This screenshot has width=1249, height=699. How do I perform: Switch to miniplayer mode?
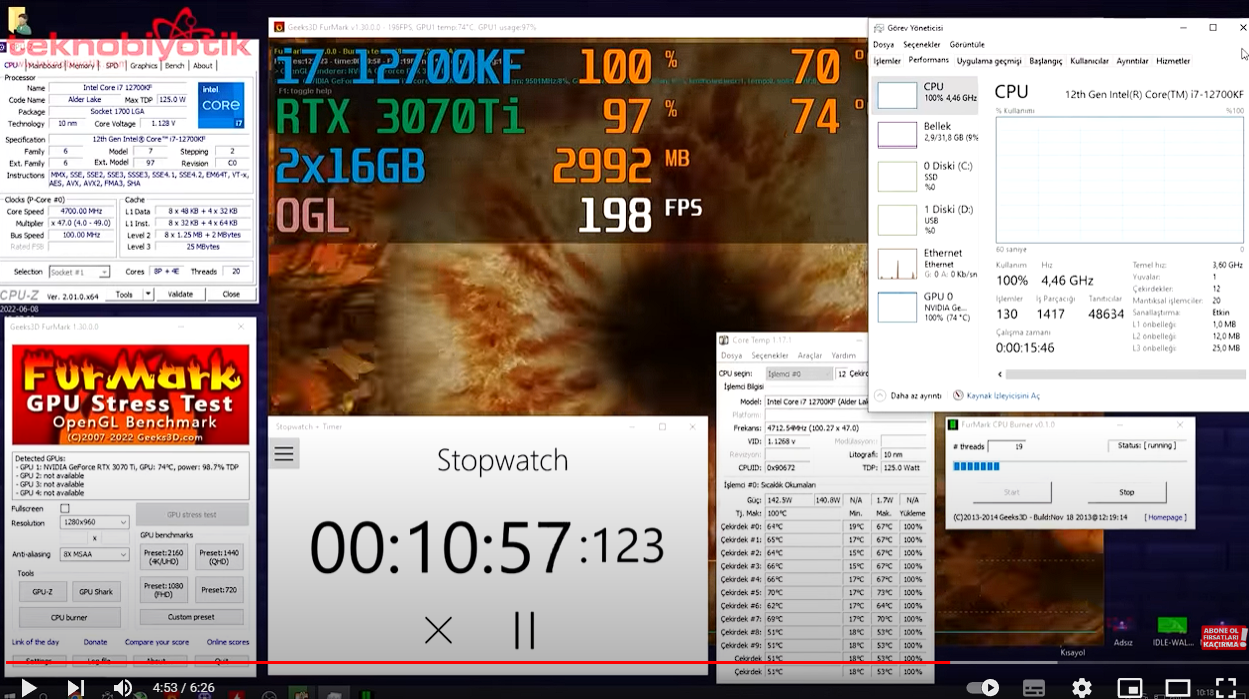coord(1130,687)
